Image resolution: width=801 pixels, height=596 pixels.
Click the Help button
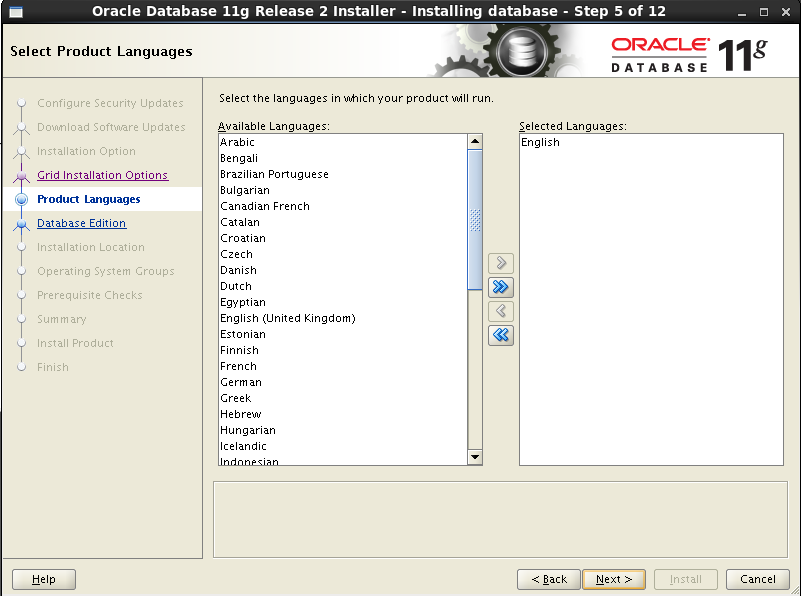pos(43,579)
